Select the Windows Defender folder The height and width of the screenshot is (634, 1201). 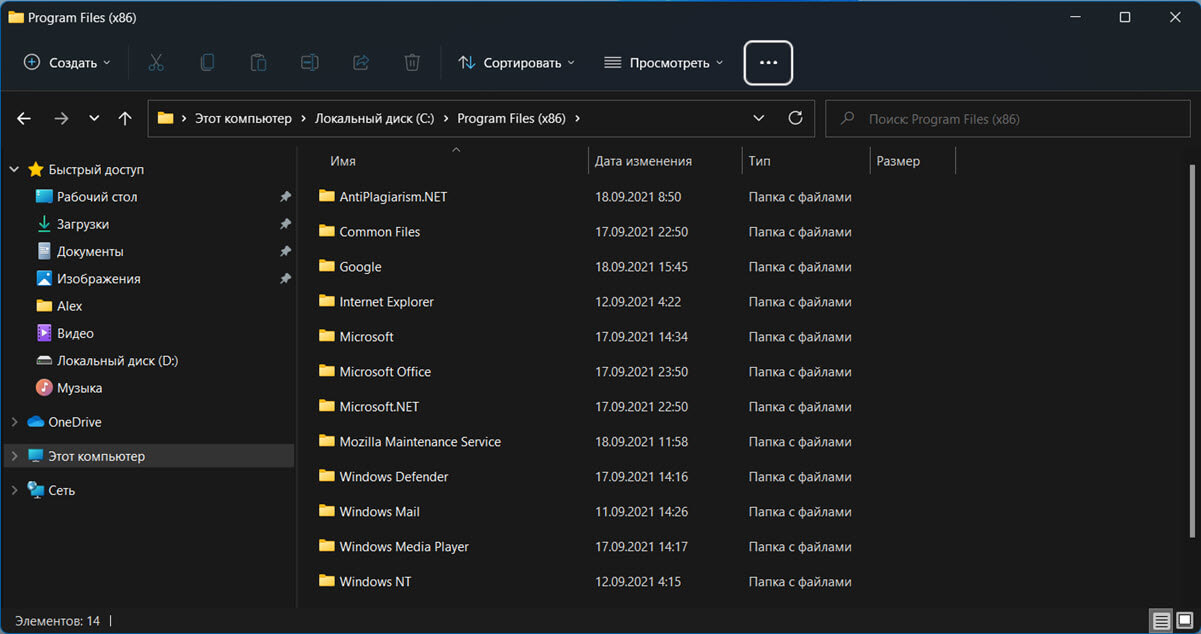[394, 476]
